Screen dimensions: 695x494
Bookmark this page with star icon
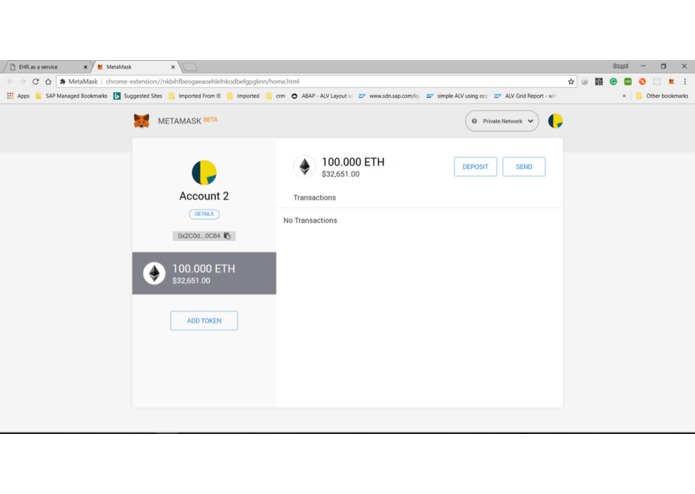(x=571, y=82)
